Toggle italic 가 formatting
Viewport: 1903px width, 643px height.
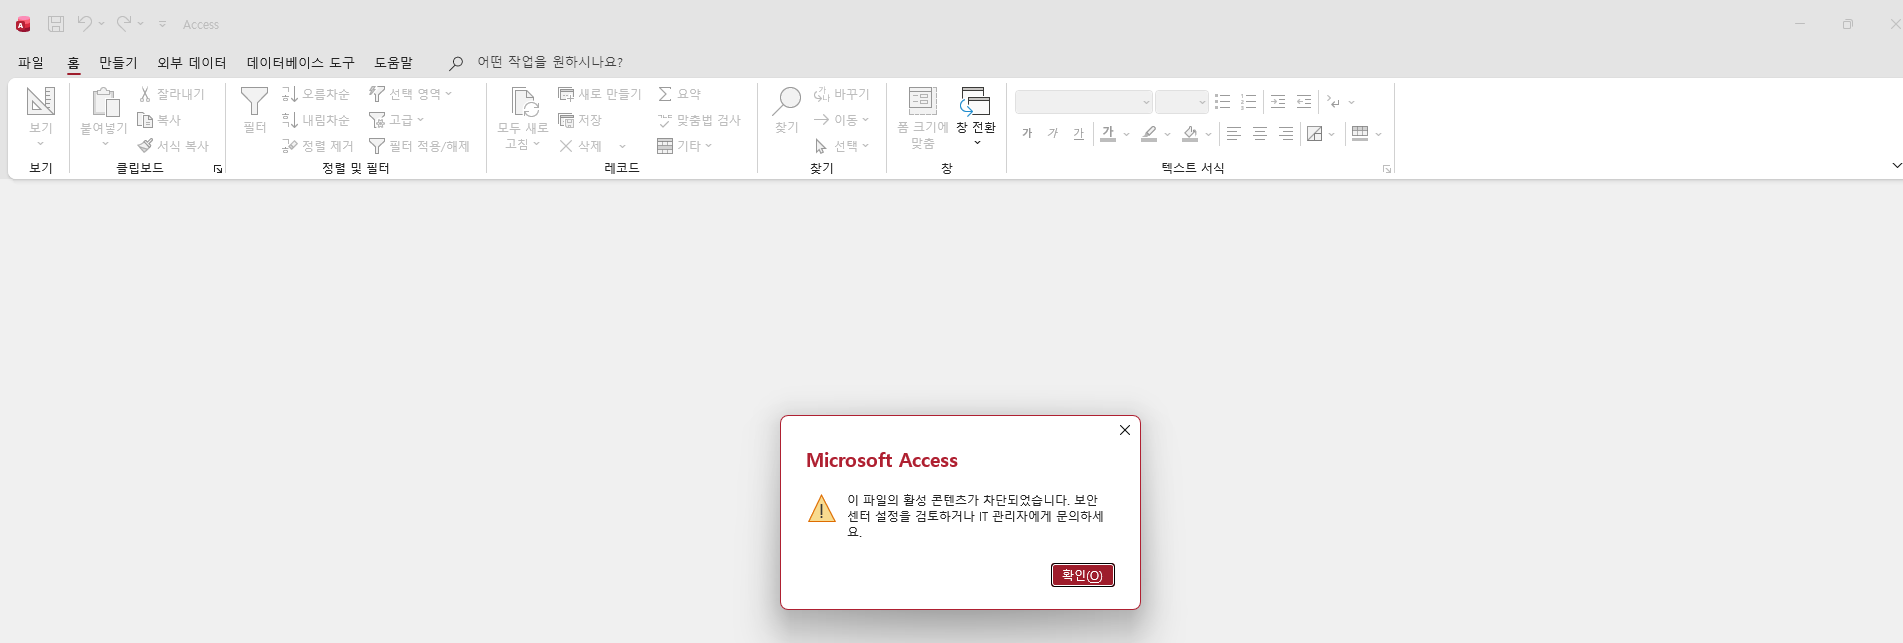[x=1053, y=133]
